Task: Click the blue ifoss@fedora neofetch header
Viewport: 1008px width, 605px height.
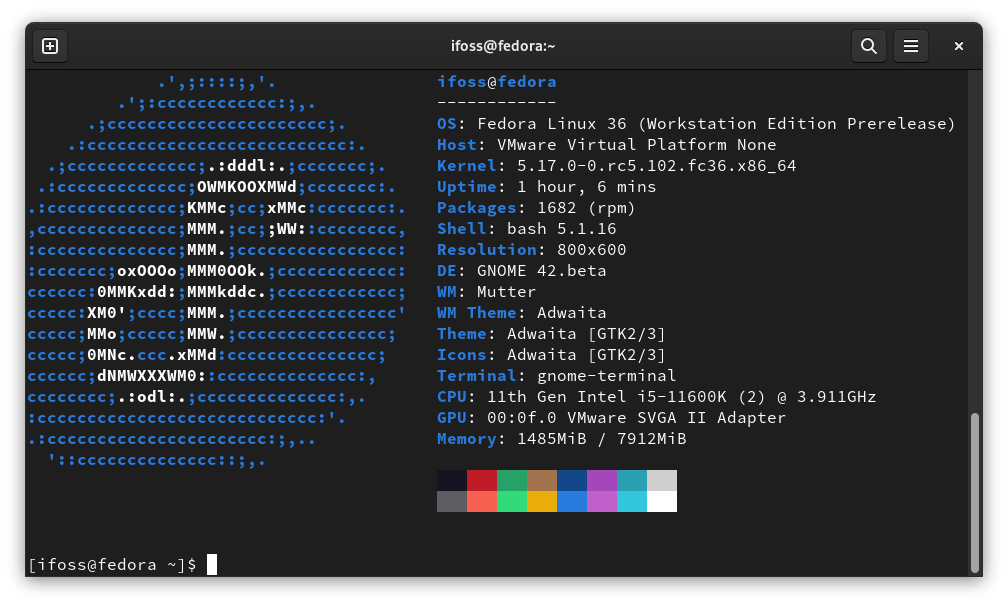Action: pos(496,82)
